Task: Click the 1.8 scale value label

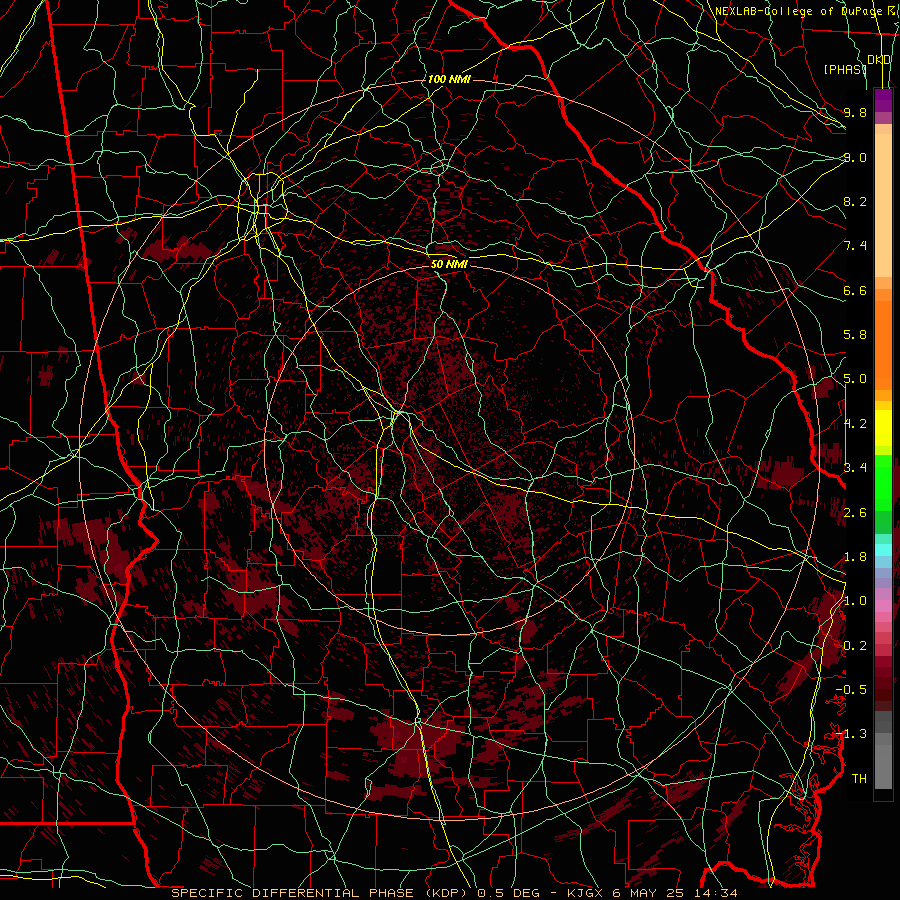Action: (855, 557)
